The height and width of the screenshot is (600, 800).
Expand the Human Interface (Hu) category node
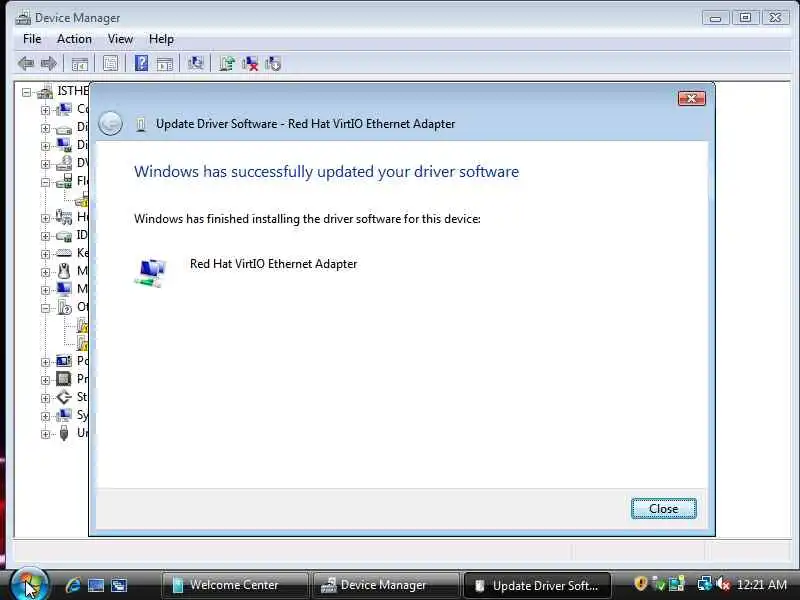(45, 218)
